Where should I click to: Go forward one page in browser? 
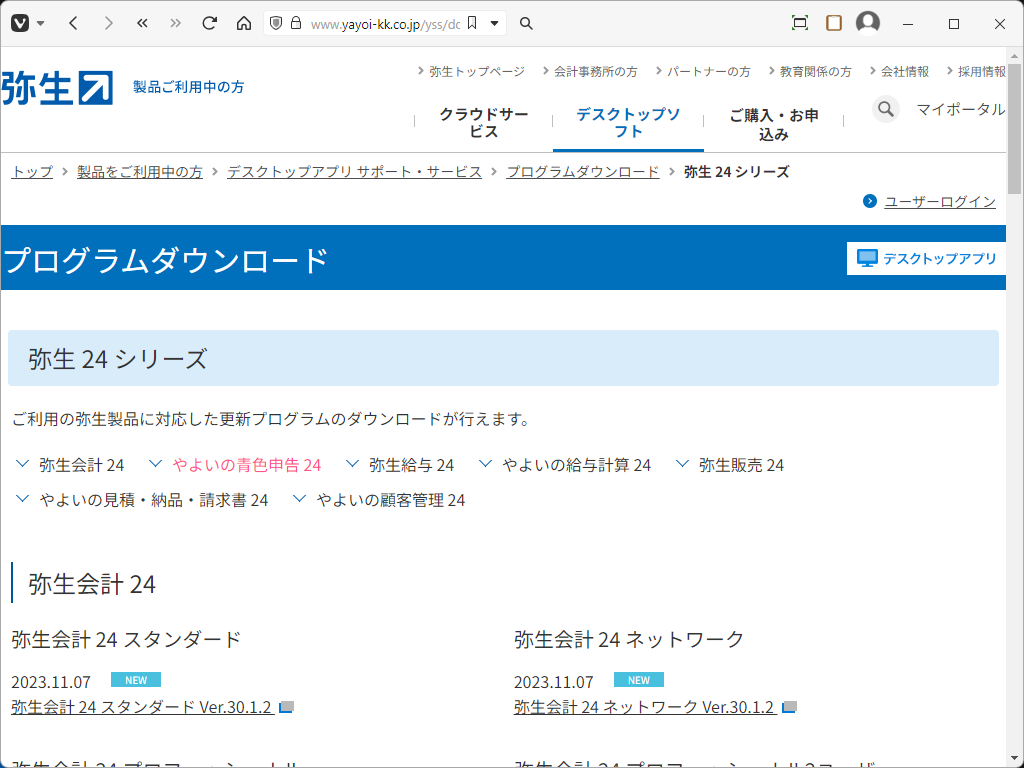108,24
